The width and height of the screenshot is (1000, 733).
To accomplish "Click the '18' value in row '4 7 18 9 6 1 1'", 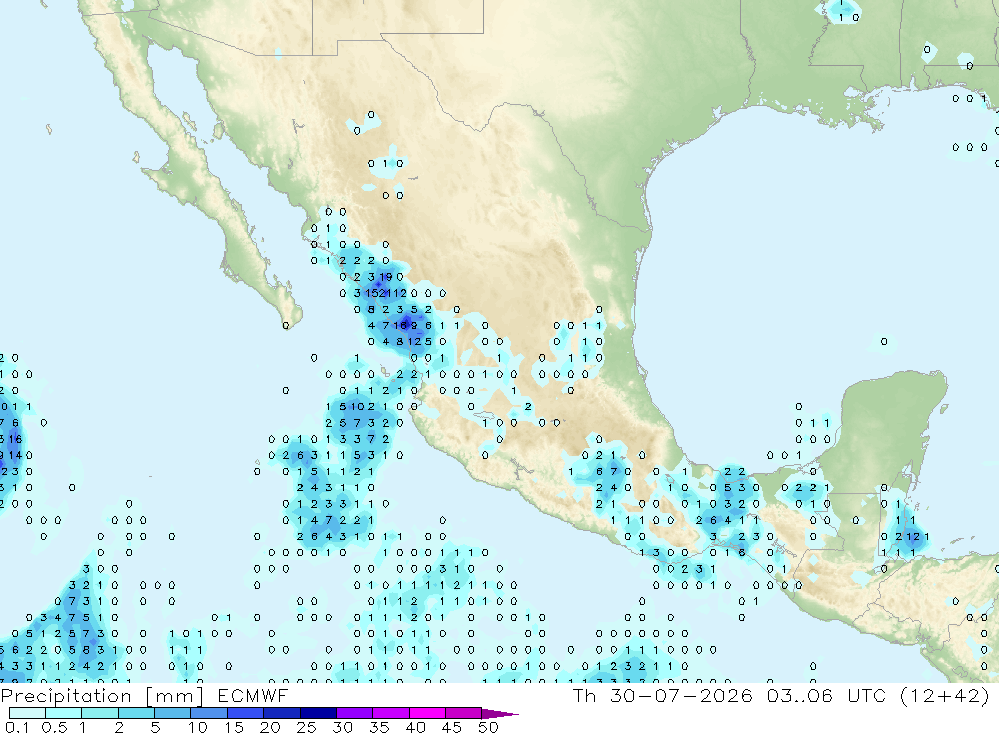I will (400, 325).
